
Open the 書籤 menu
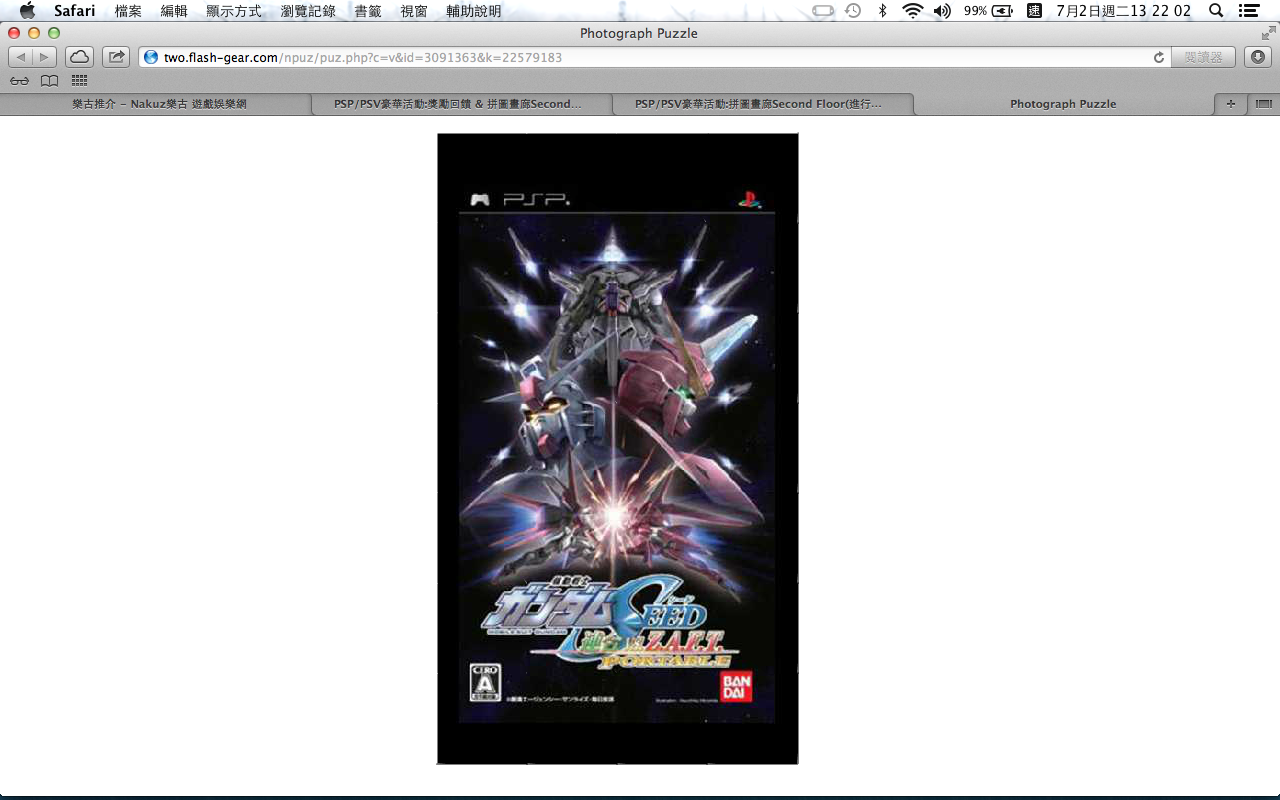368,11
